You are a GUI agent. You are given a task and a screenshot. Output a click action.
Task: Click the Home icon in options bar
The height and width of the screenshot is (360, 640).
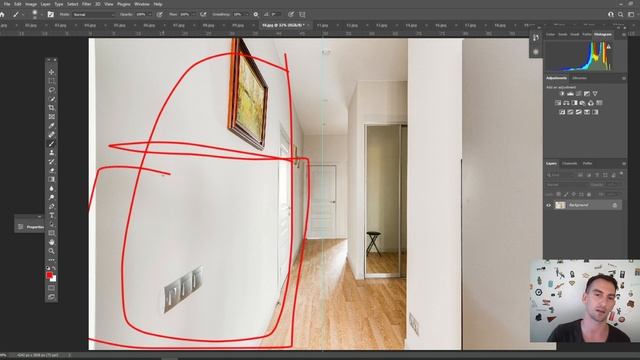[2, 14]
